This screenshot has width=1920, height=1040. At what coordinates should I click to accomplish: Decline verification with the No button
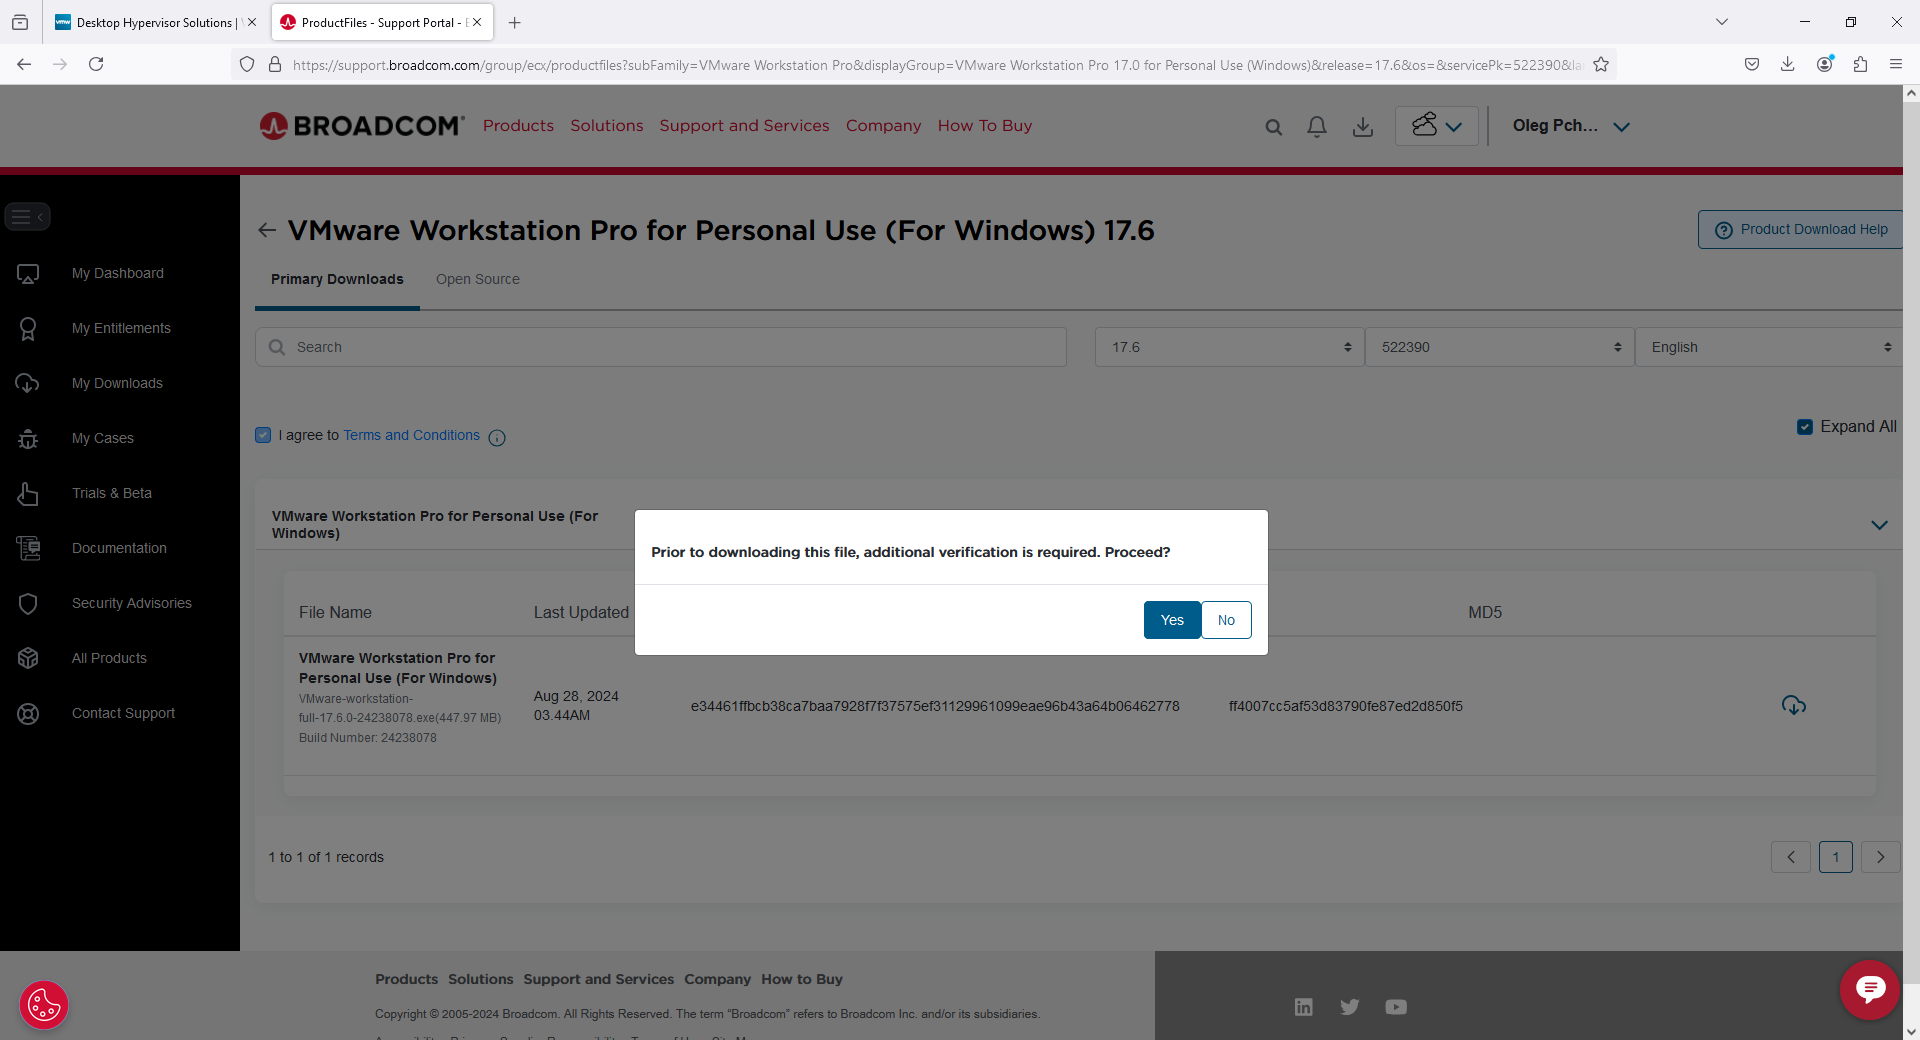1226,620
